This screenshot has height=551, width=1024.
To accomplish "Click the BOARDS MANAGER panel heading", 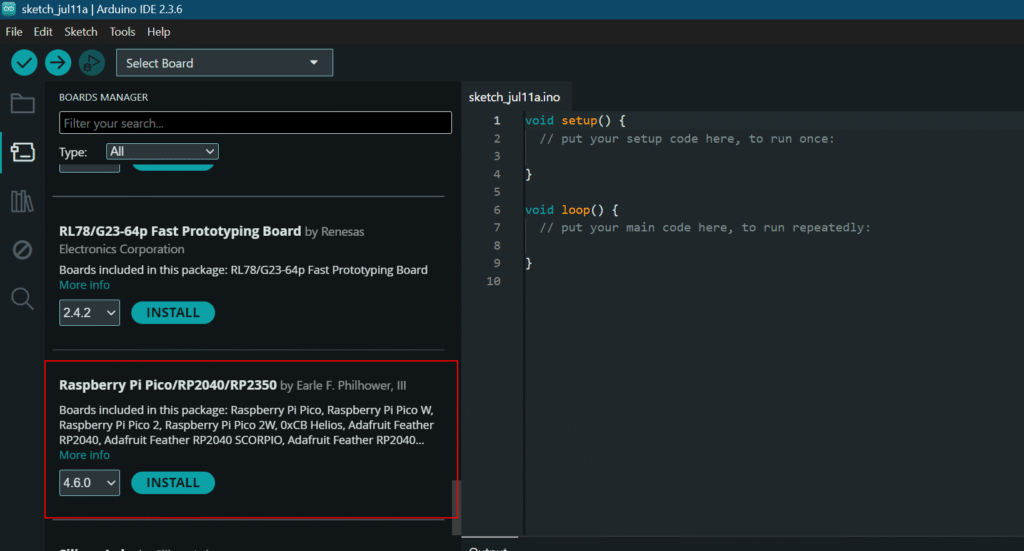I will click(103, 97).
